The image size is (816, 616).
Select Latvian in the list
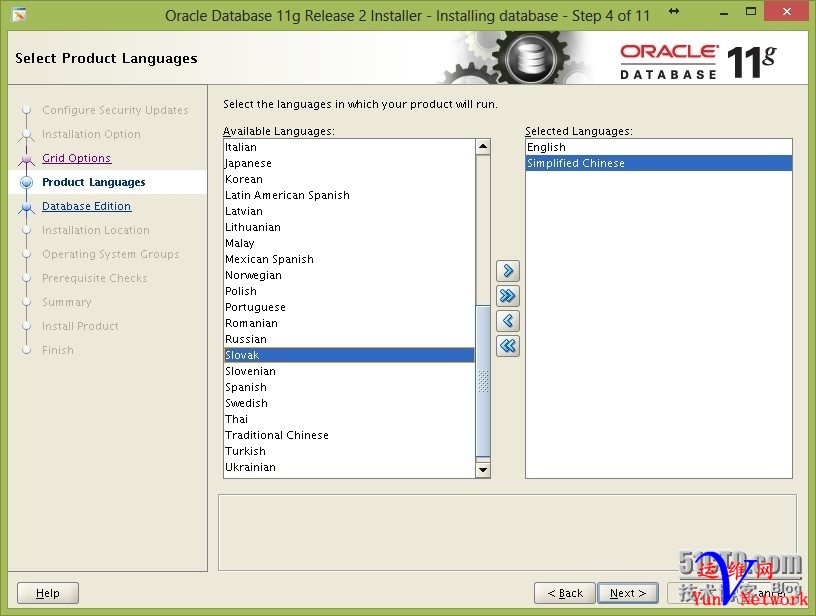click(349, 211)
